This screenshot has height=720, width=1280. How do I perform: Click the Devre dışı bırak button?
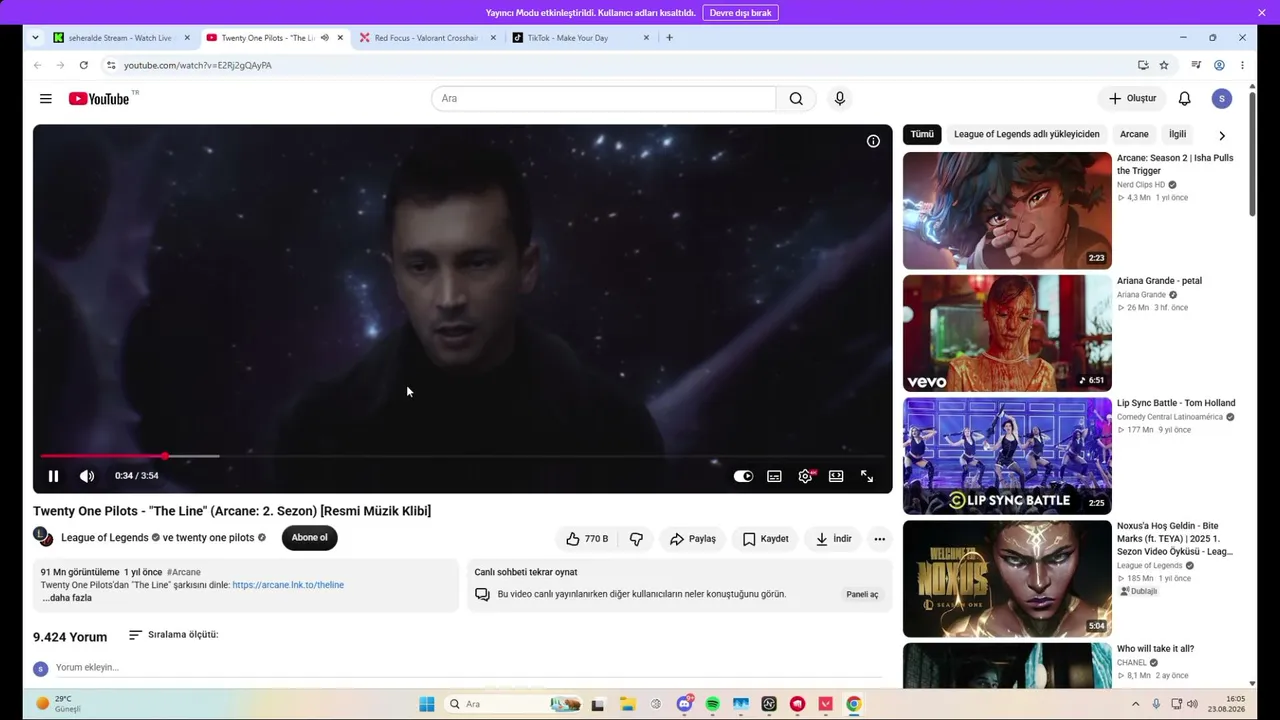[741, 13]
